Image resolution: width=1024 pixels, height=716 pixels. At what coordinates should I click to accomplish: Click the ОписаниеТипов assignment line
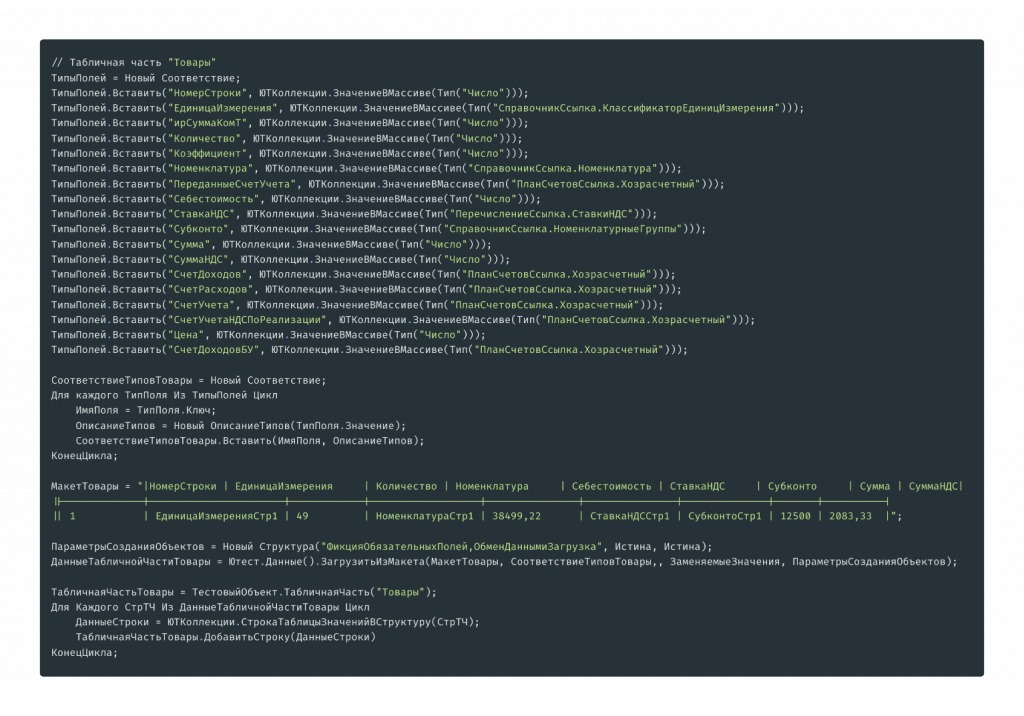click(240, 426)
